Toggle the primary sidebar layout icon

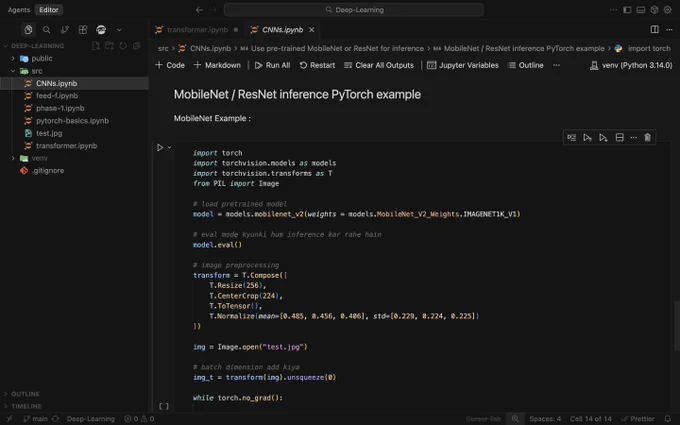pos(627,10)
